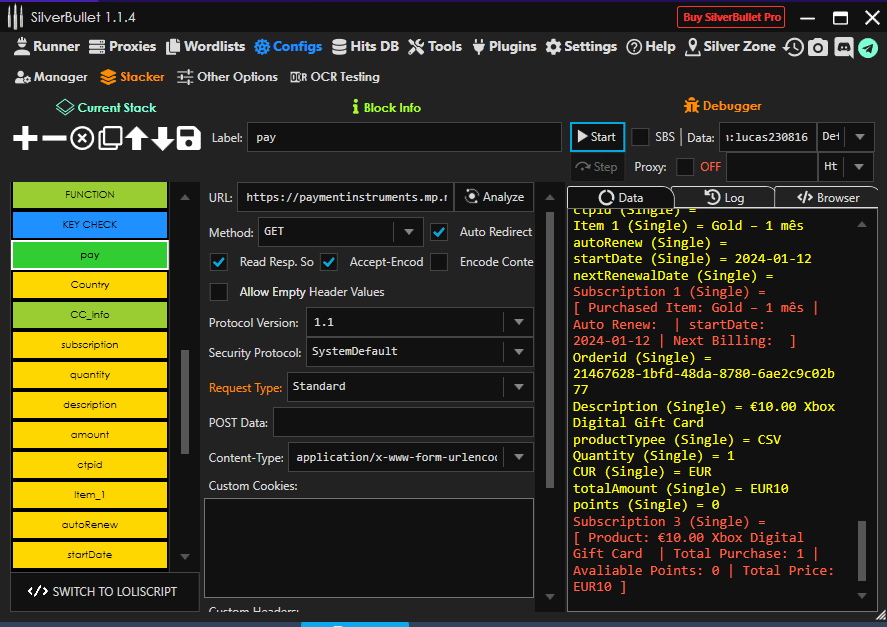Uncheck the Auto Redirect checkbox
Image resolution: width=887 pixels, height=627 pixels.
439,232
